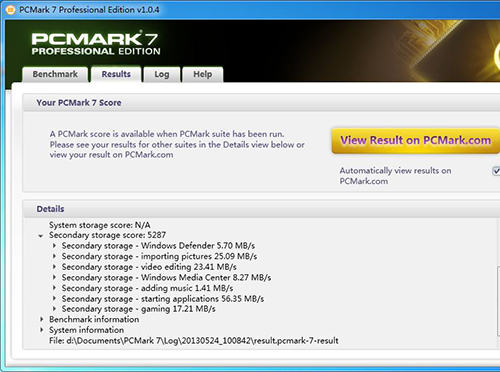Screen dimensions: 500x372
Task: Select video editing 23.41 MB/s row text
Action: tap(149, 267)
